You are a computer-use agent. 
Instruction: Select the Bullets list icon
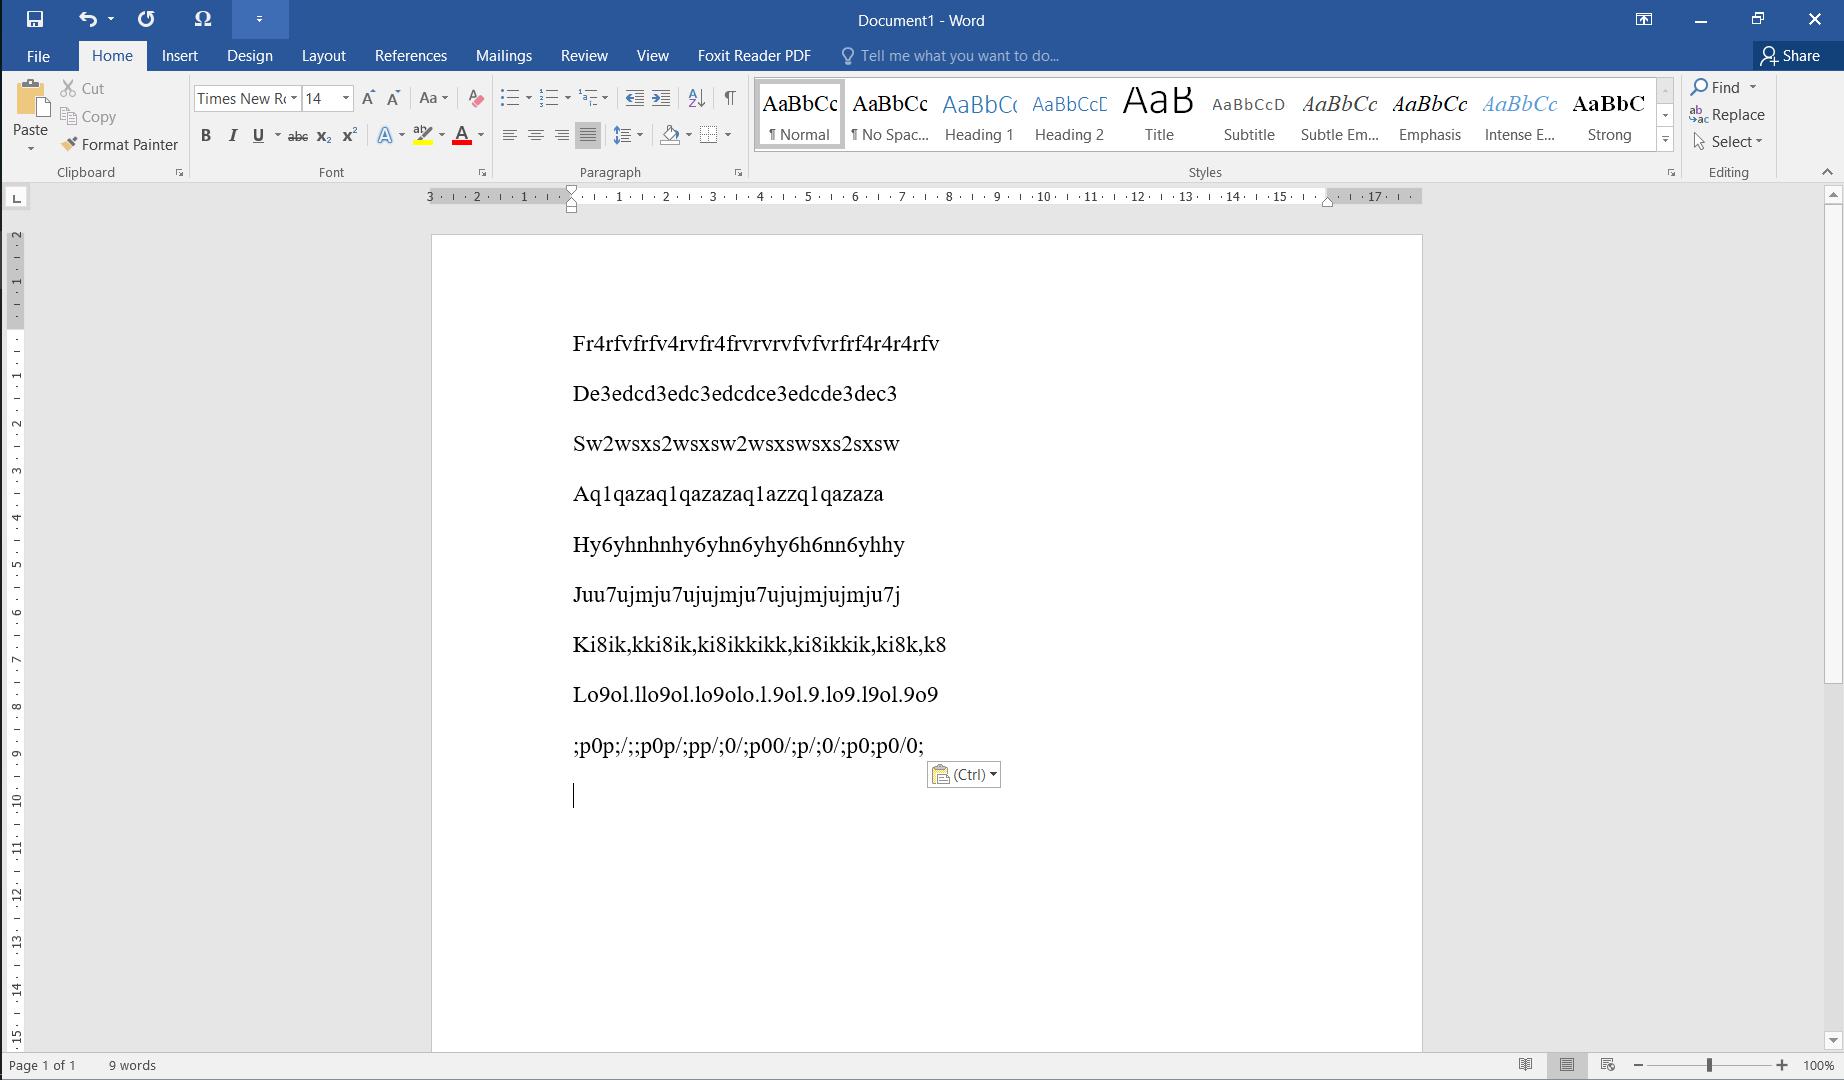(510, 98)
